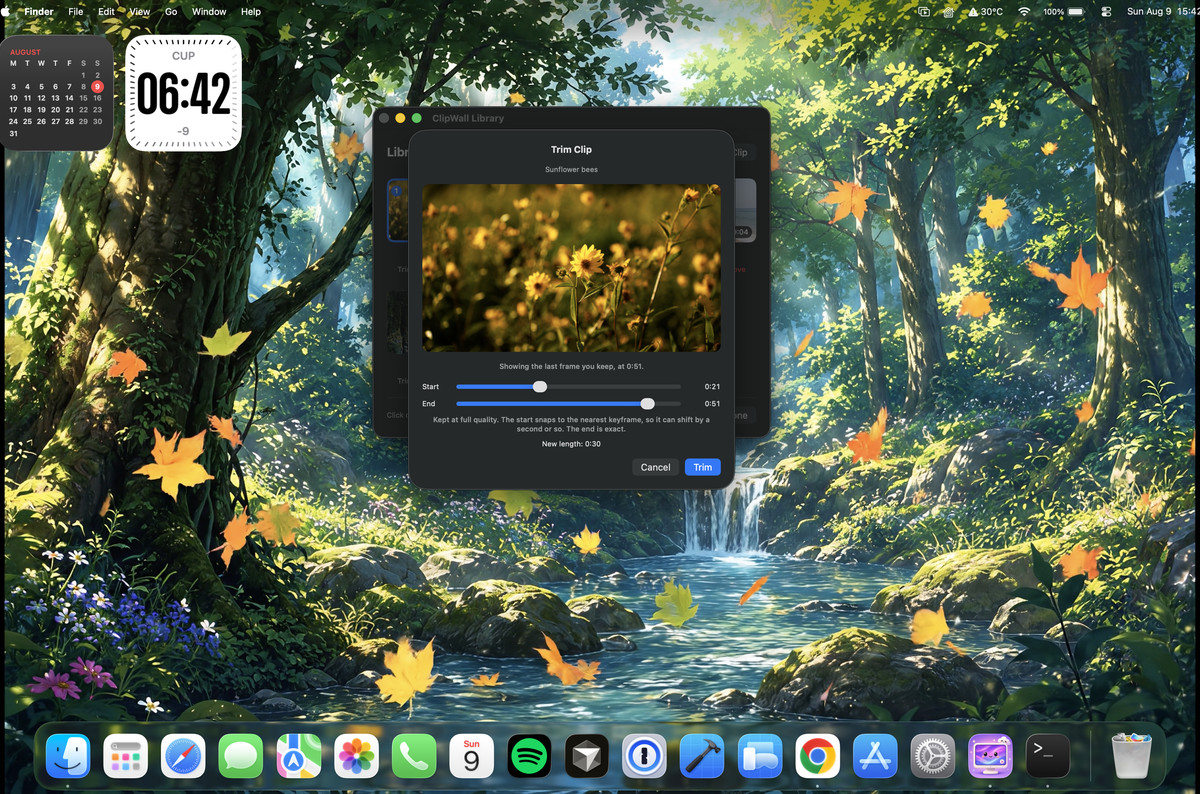Screen dimensions: 1200x794
Task: Click the date and time in the menu bar
Action: 1163,11
